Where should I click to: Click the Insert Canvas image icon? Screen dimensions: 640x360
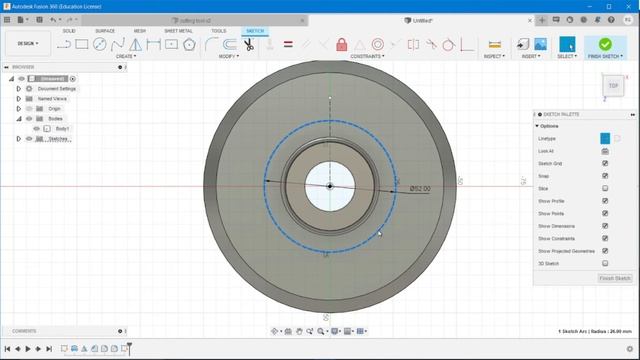540,44
